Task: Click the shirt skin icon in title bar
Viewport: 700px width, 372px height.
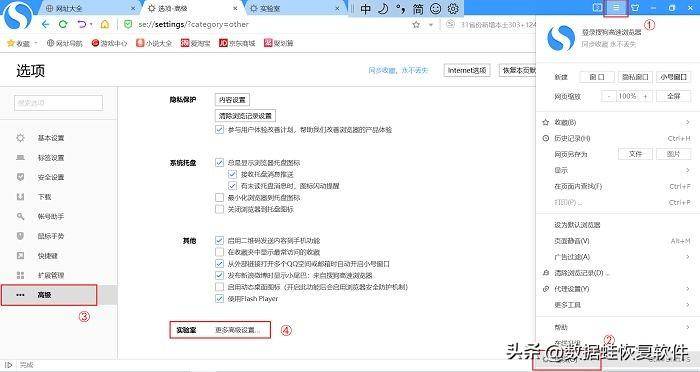Action: point(635,8)
